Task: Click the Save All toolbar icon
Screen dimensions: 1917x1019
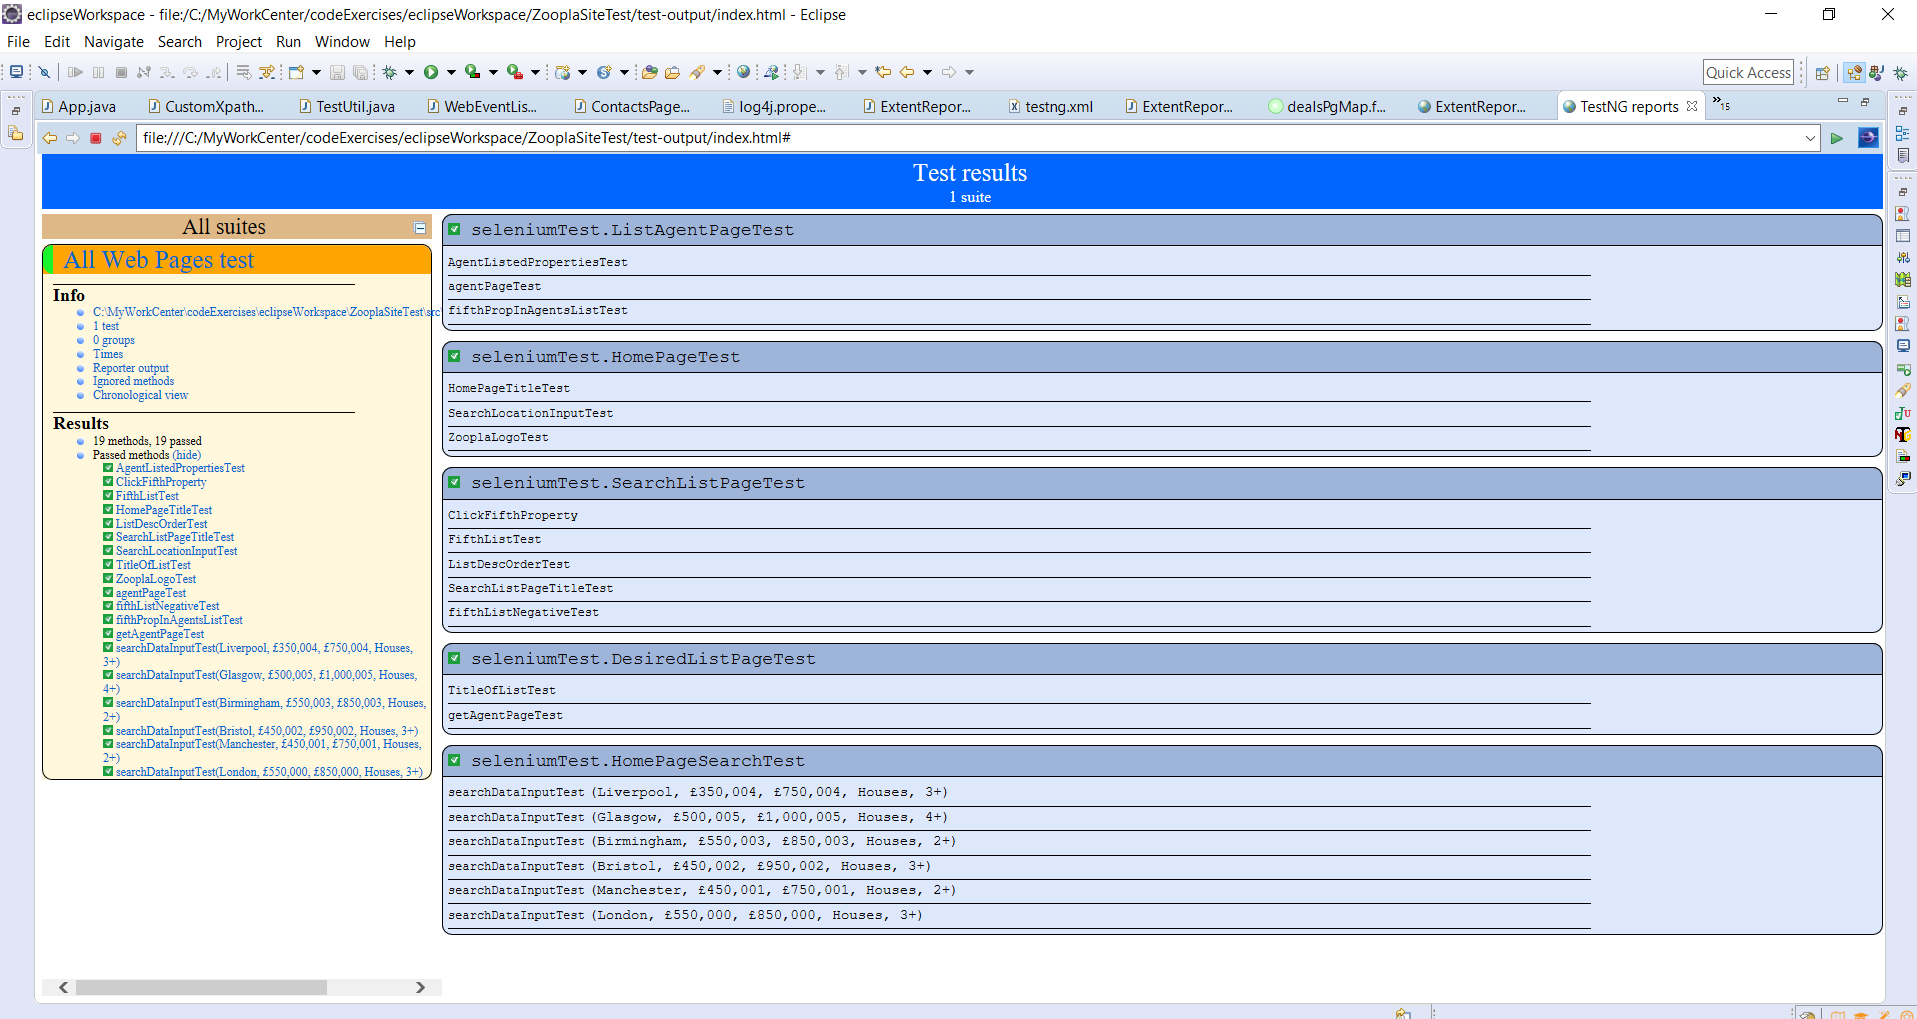Action: pyautogui.click(x=361, y=71)
